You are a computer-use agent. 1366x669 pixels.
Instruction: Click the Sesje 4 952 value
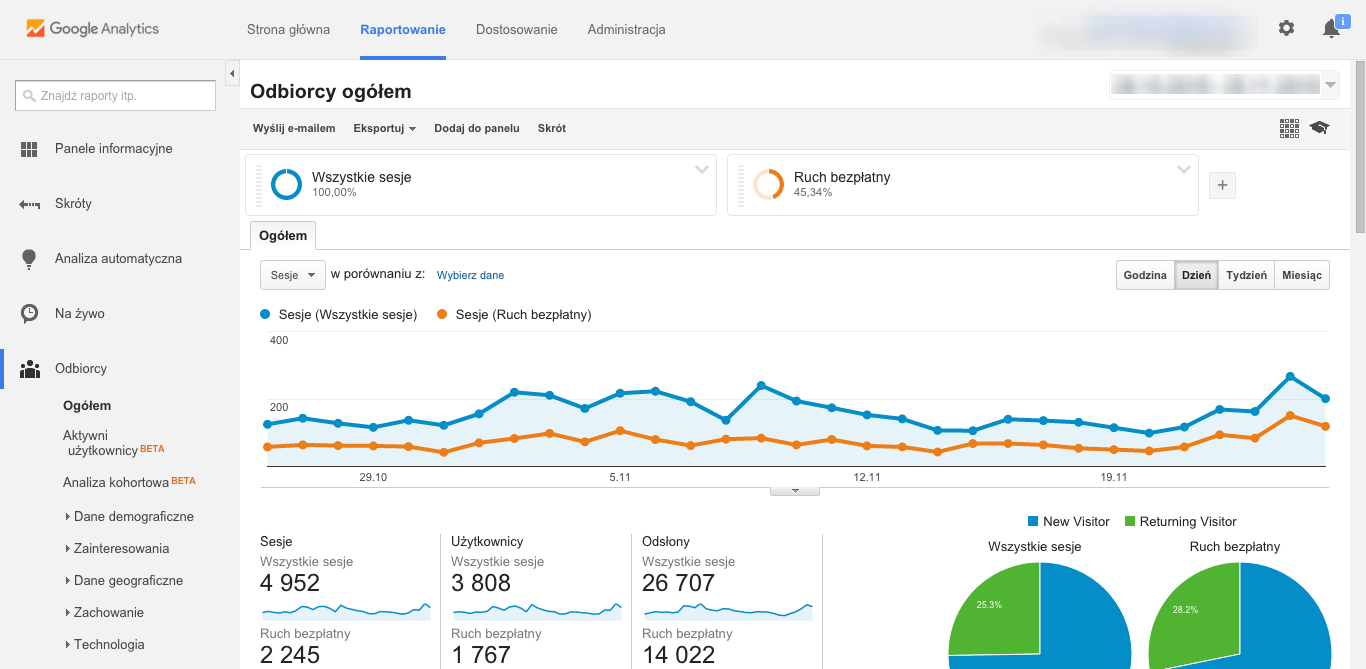290,583
